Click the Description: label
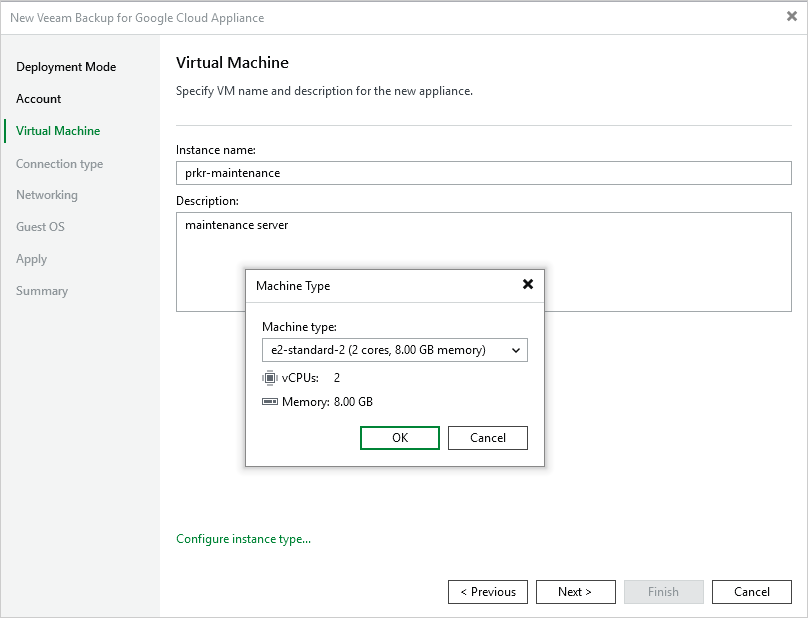Image resolution: width=808 pixels, height=618 pixels. [207, 201]
